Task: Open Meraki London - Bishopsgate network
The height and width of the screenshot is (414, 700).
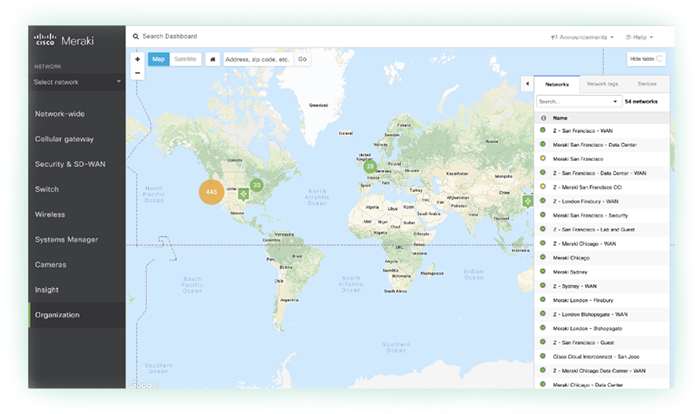Action: 588,328
